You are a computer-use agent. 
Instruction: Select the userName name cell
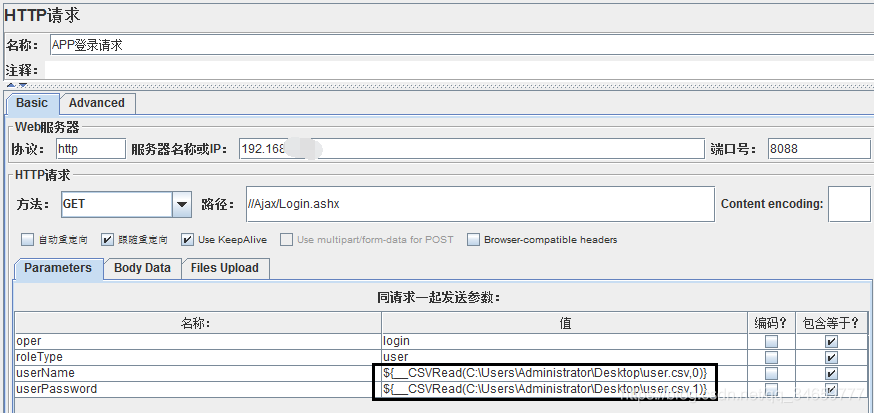coord(198,373)
